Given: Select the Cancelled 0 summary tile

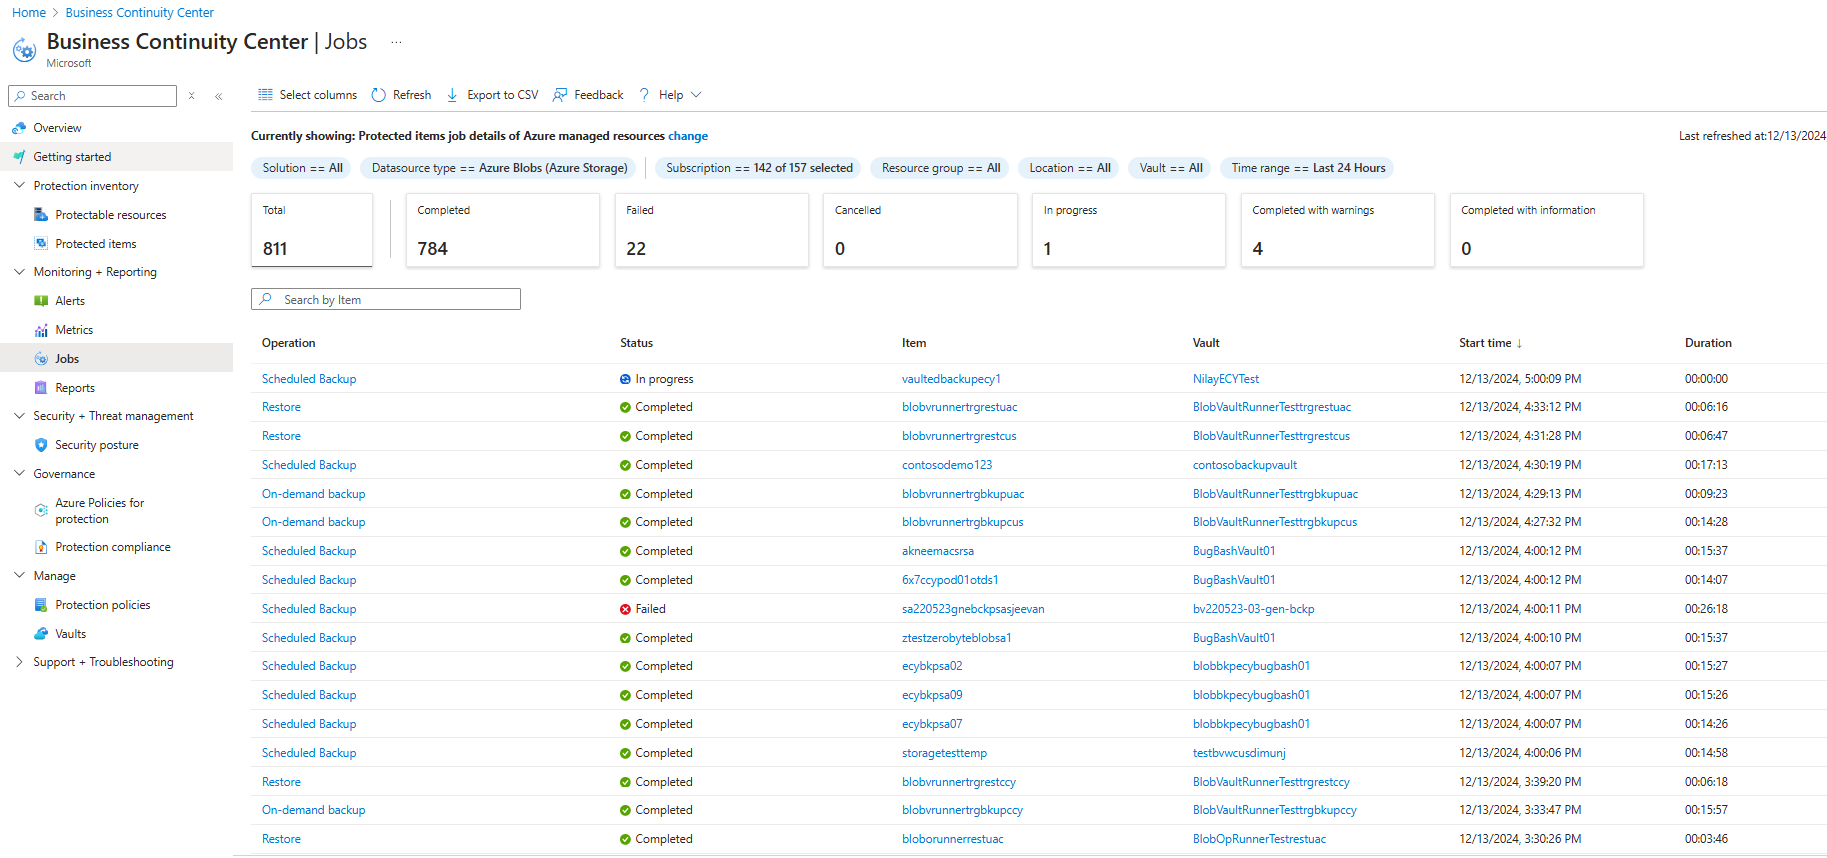Looking at the screenshot, I should (x=921, y=230).
